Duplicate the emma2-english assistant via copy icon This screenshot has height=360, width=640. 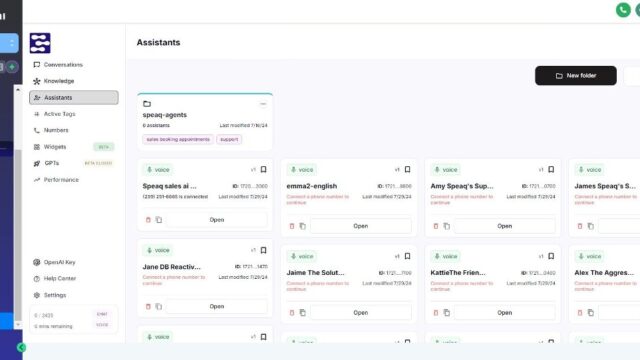pos(302,226)
